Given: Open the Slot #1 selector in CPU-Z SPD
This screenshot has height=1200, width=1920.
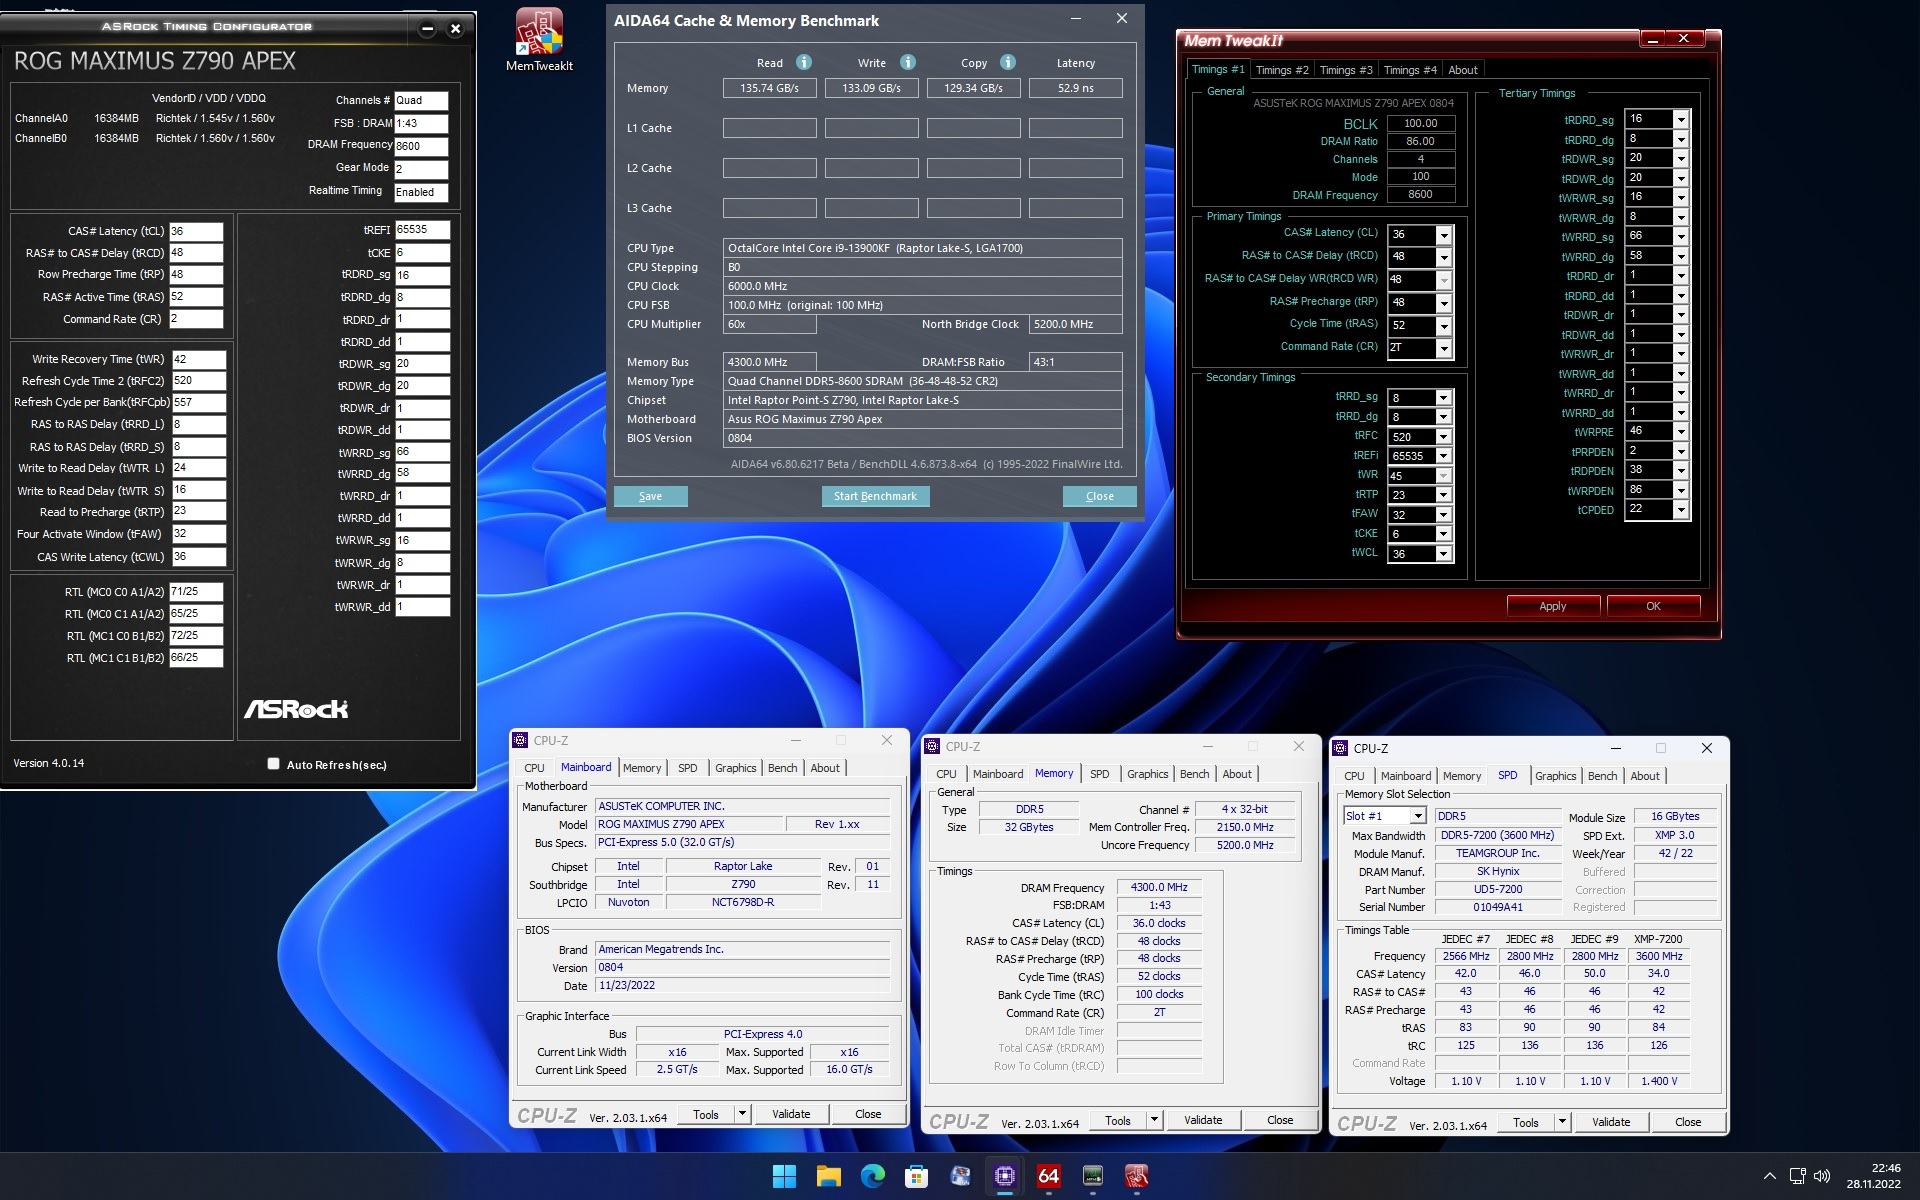Looking at the screenshot, I should (1385, 816).
